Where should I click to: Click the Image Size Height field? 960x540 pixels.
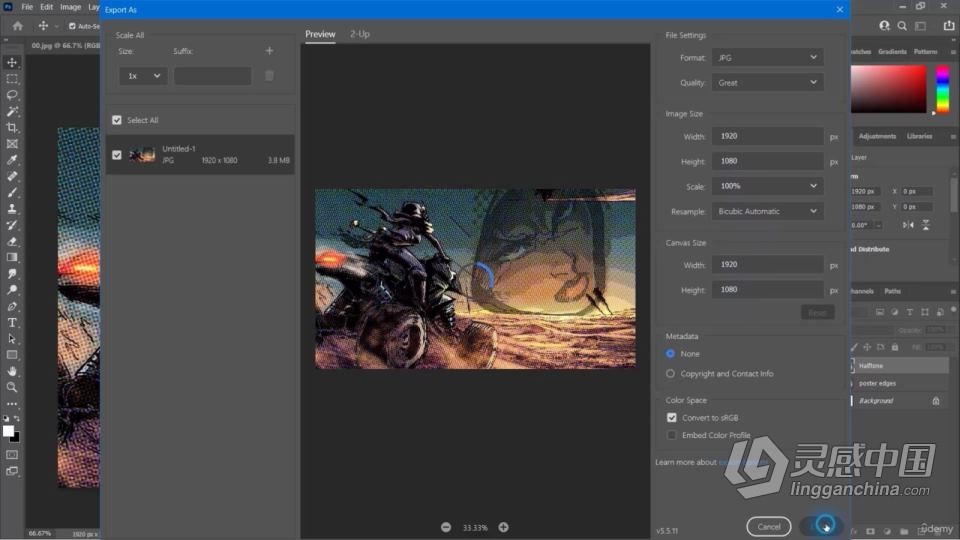[767, 161]
